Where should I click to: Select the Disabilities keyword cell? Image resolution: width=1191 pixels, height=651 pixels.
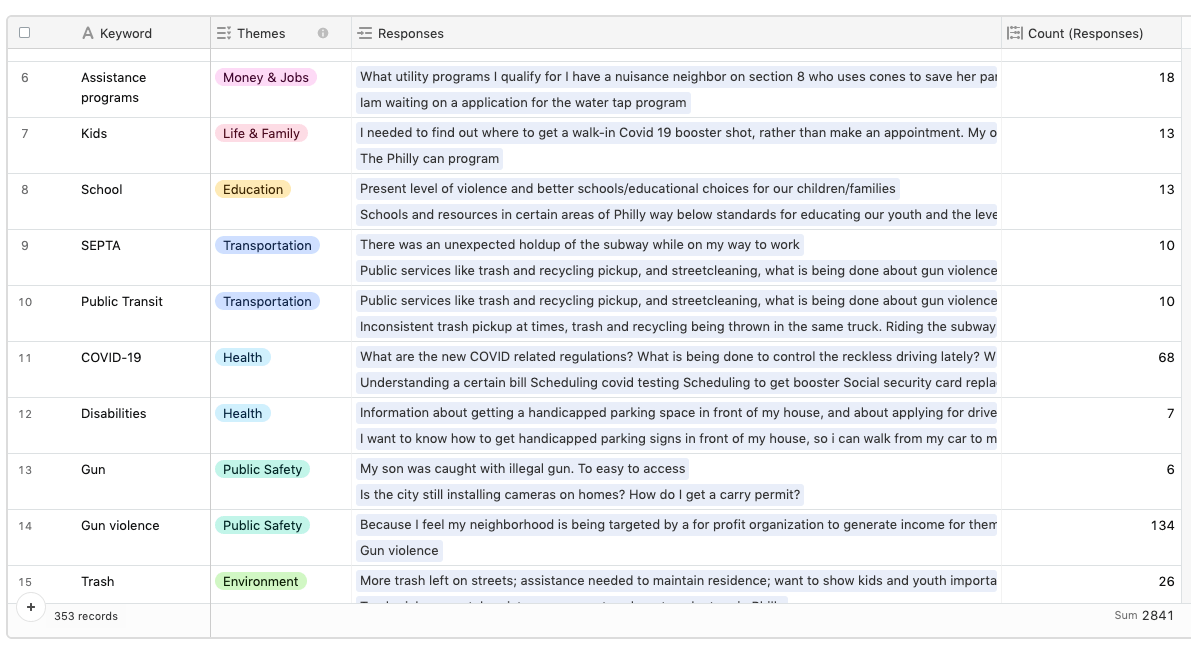point(141,426)
